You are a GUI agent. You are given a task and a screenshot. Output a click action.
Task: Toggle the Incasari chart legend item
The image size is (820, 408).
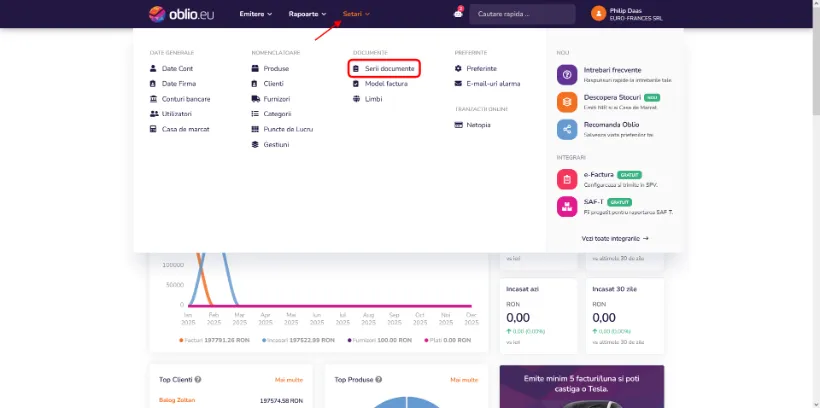(x=298, y=340)
